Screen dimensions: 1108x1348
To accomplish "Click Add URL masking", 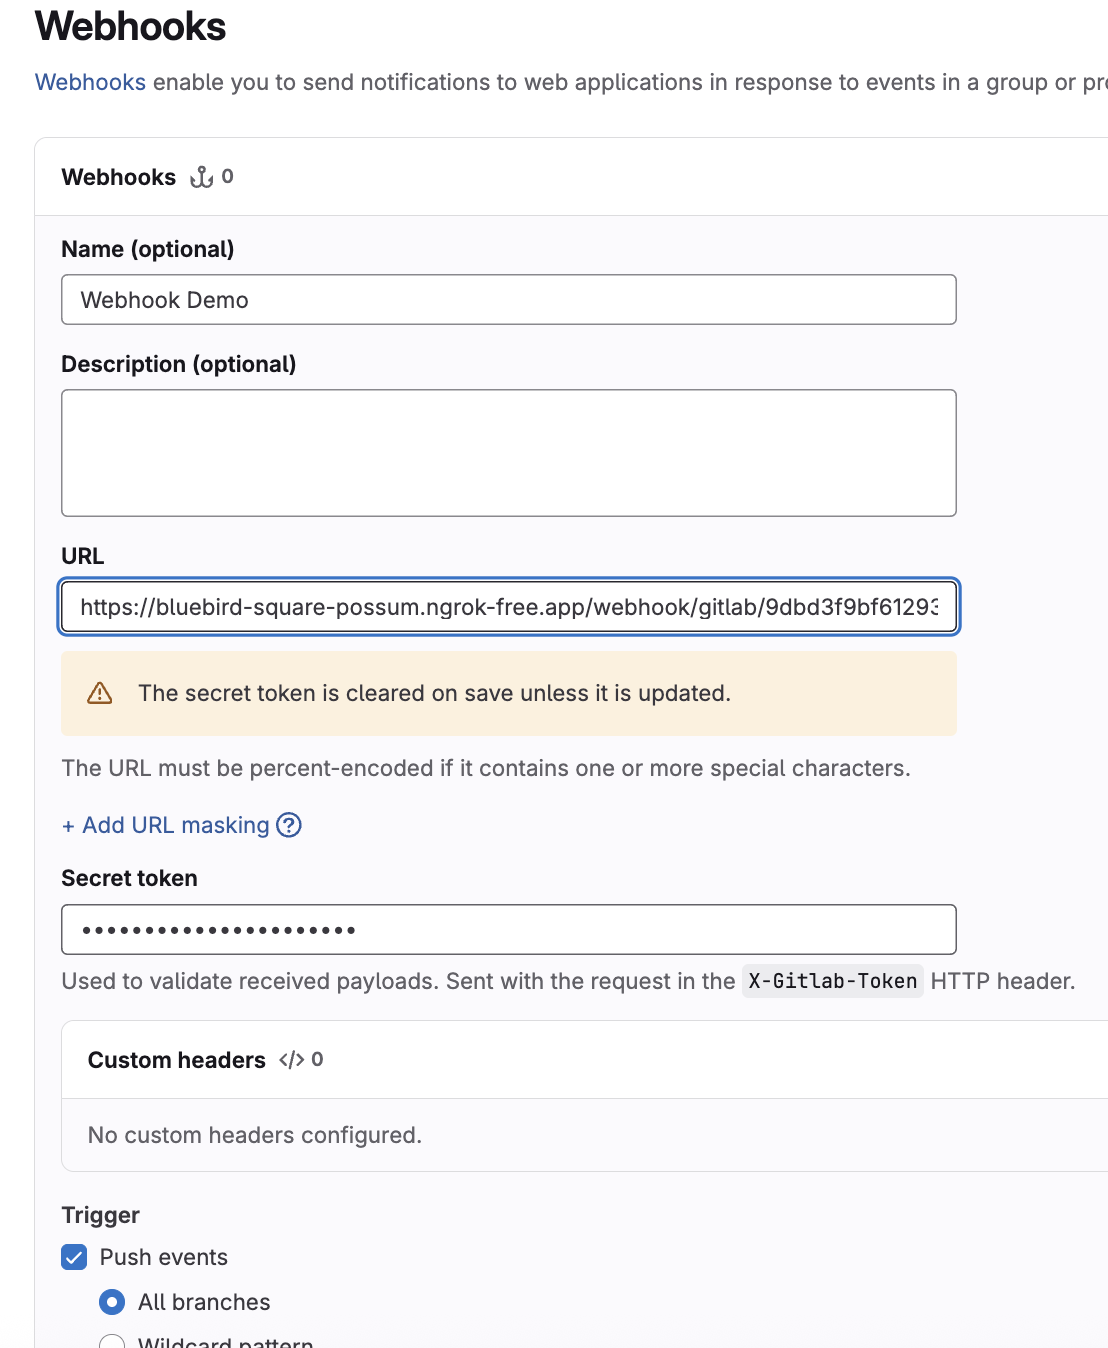I will 165,825.
